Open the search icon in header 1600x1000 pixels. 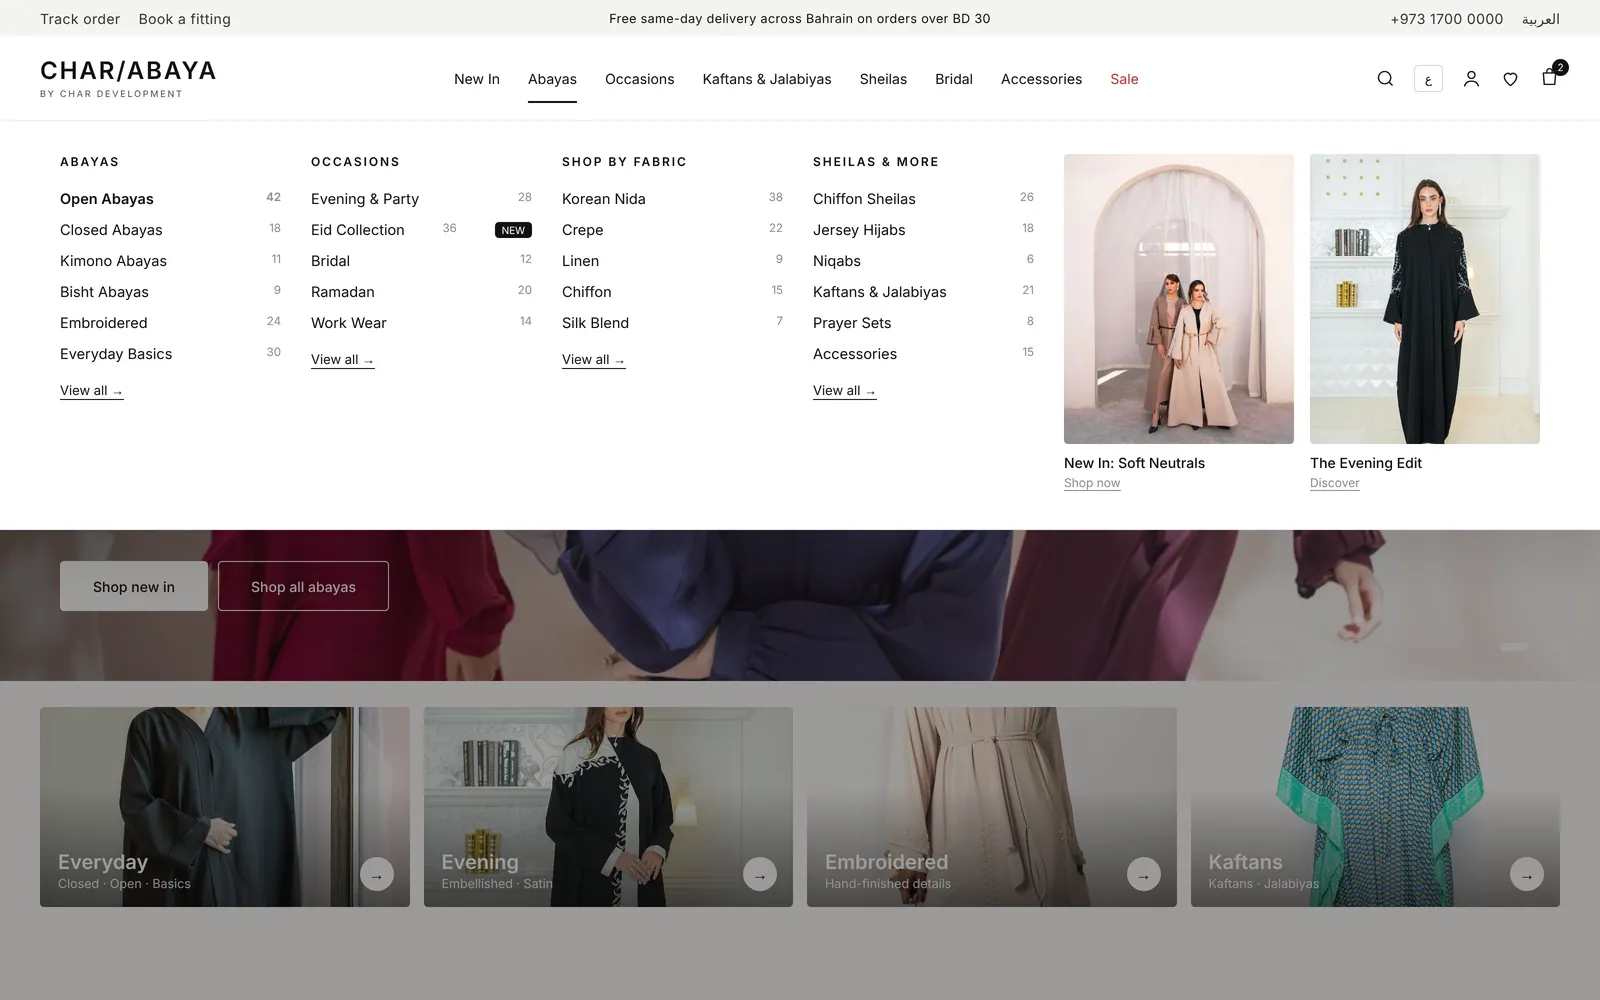(1385, 79)
